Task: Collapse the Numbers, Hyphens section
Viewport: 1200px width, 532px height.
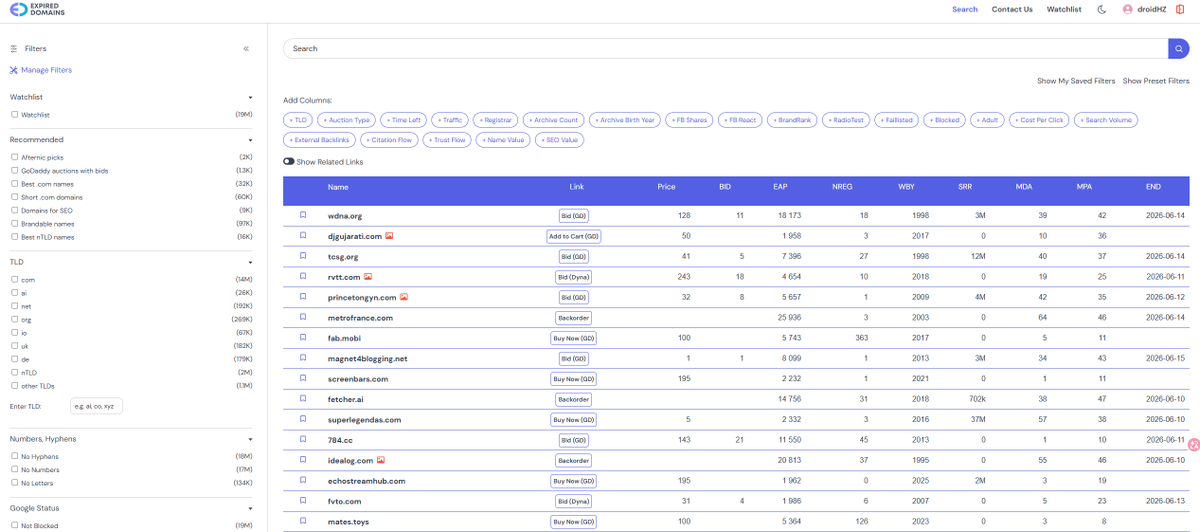Action: point(250,439)
